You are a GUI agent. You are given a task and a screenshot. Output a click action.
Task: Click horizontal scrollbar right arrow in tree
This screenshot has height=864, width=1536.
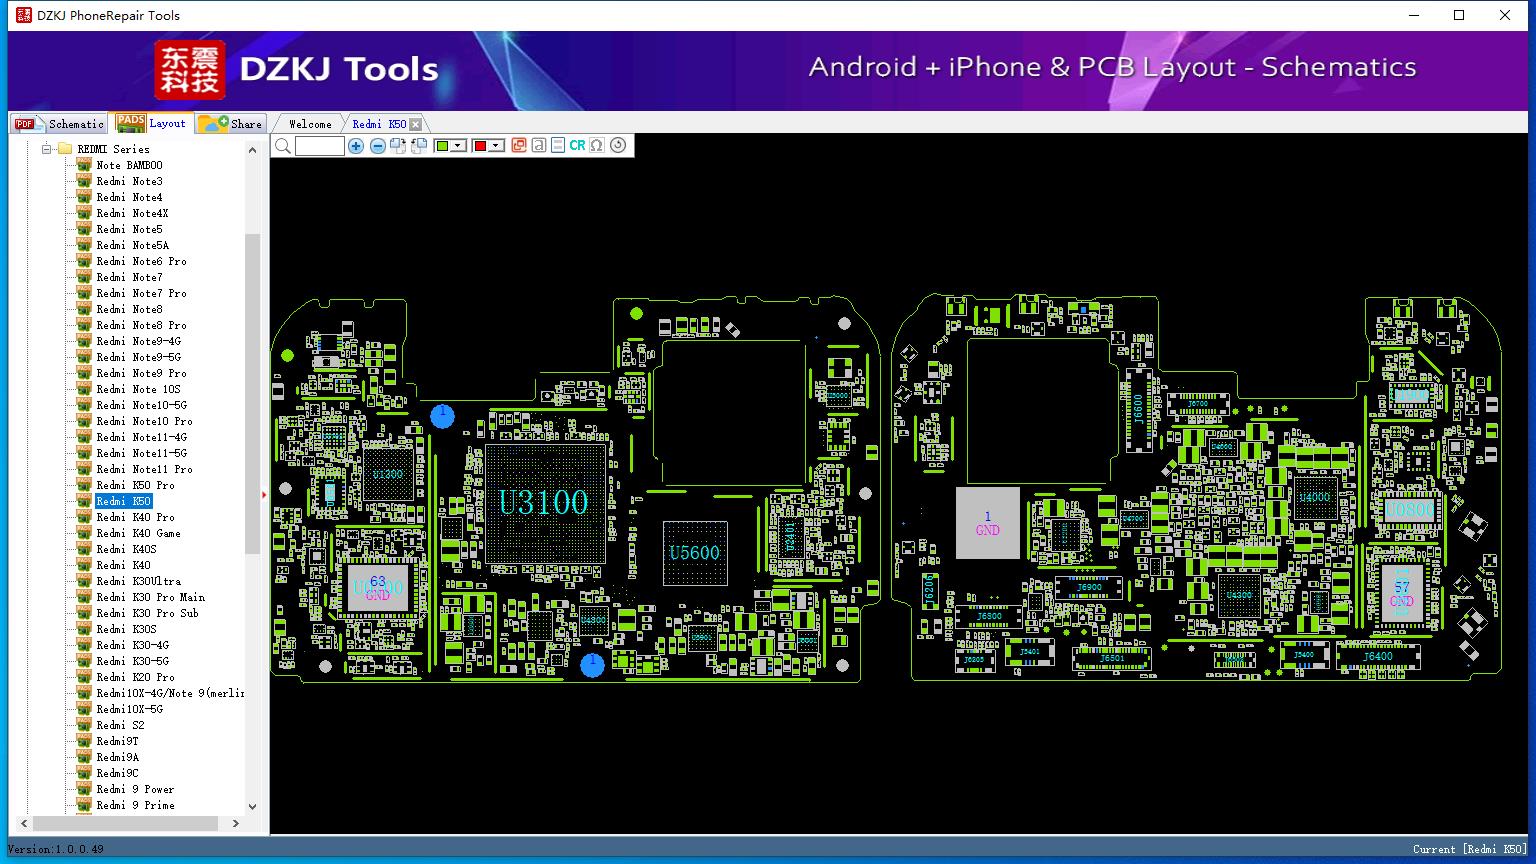[x=236, y=824]
